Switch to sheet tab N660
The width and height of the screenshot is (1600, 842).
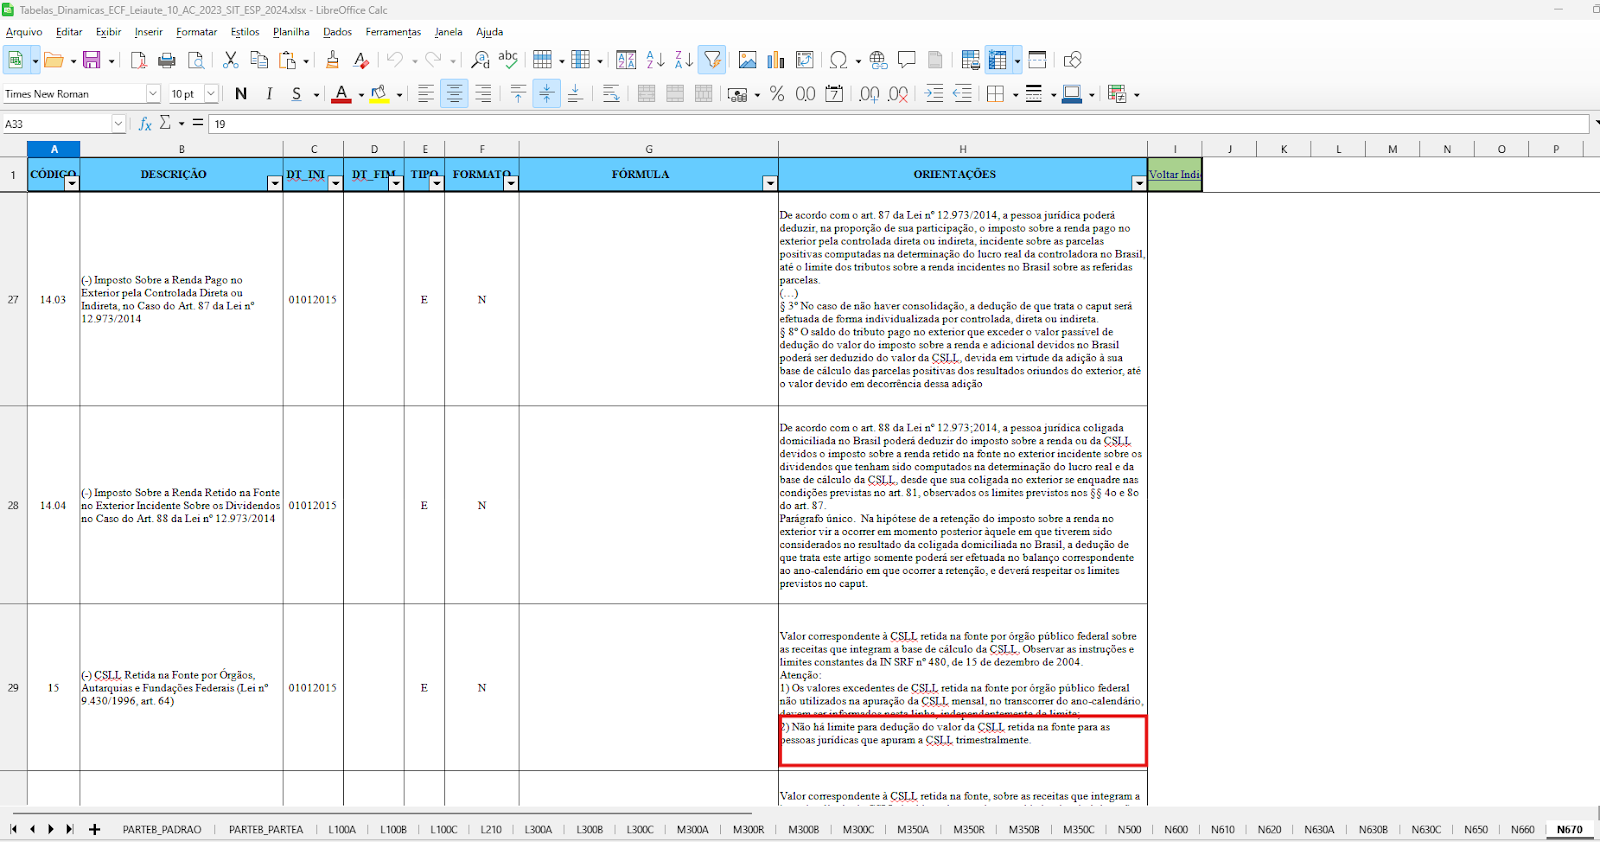point(1522,829)
